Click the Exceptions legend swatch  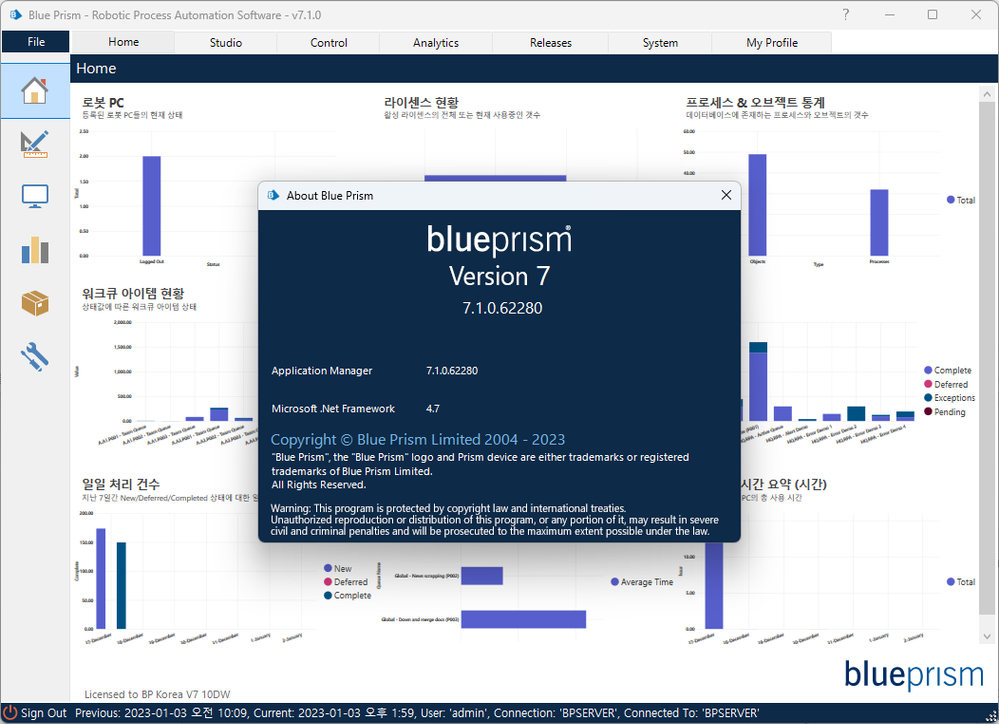pos(928,398)
